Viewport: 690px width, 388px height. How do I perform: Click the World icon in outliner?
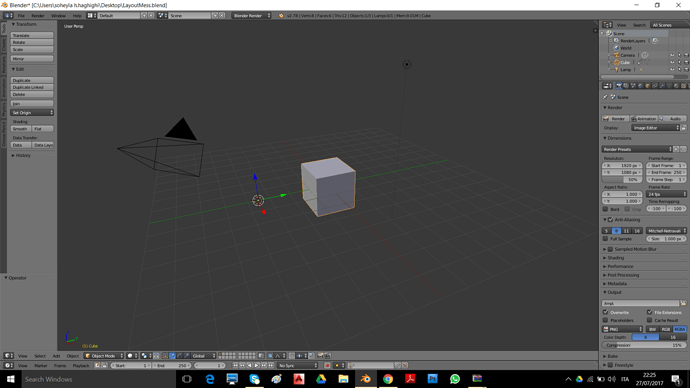[617, 48]
